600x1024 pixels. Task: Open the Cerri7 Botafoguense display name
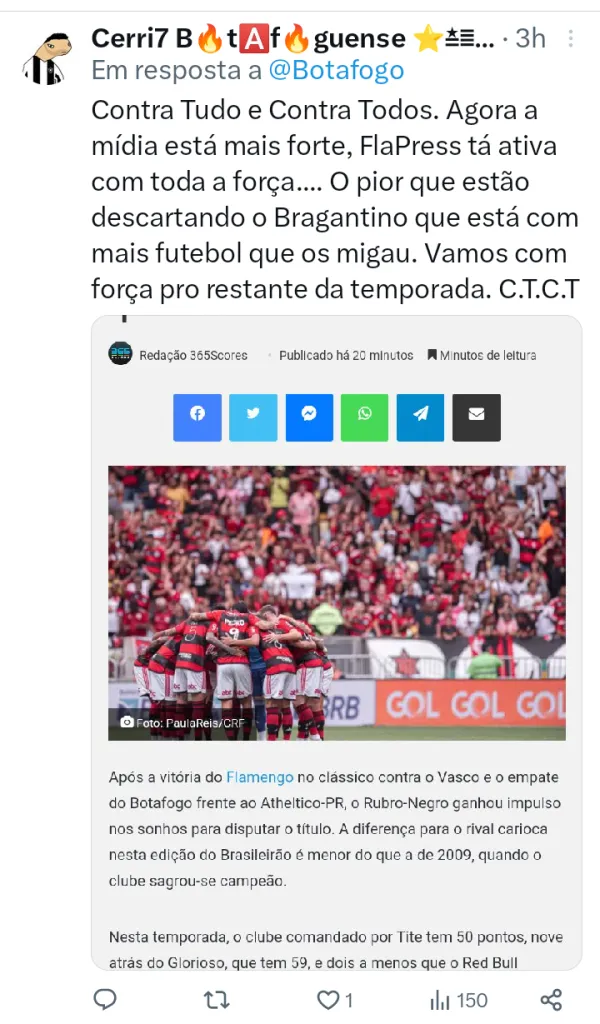click(293, 39)
